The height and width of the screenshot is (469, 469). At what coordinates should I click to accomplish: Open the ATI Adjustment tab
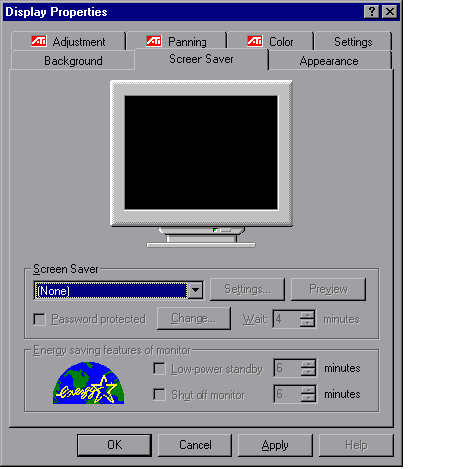pyautogui.click(x=68, y=41)
